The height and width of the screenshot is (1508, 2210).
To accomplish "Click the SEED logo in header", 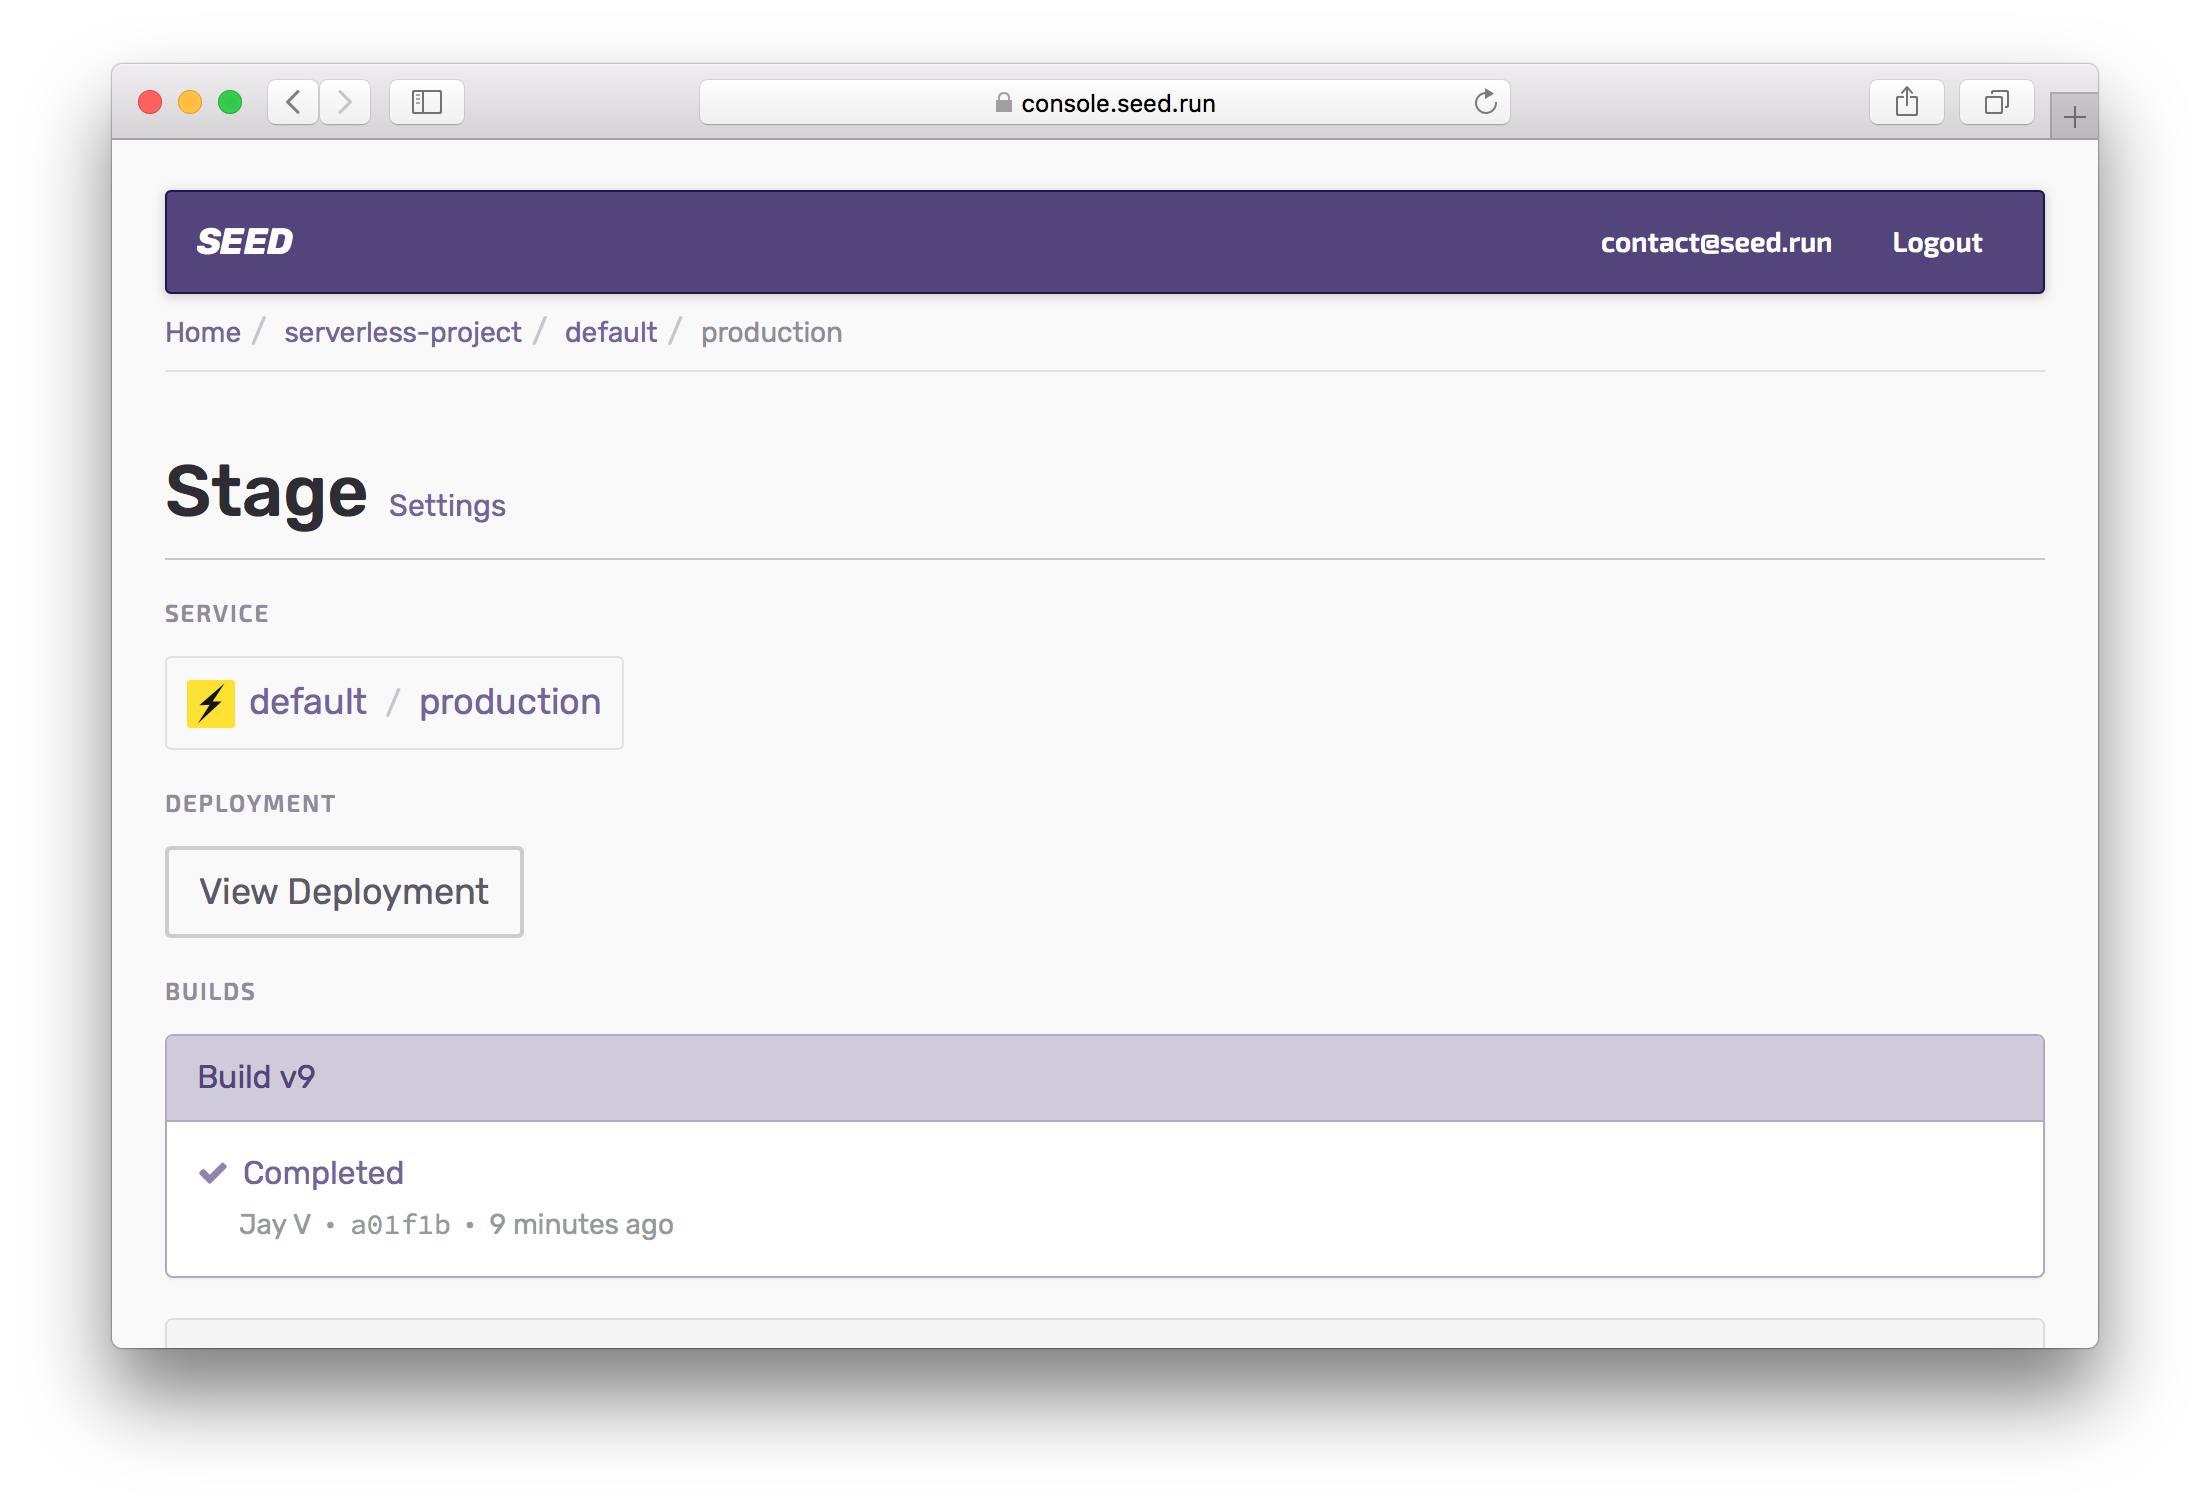I will point(245,242).
